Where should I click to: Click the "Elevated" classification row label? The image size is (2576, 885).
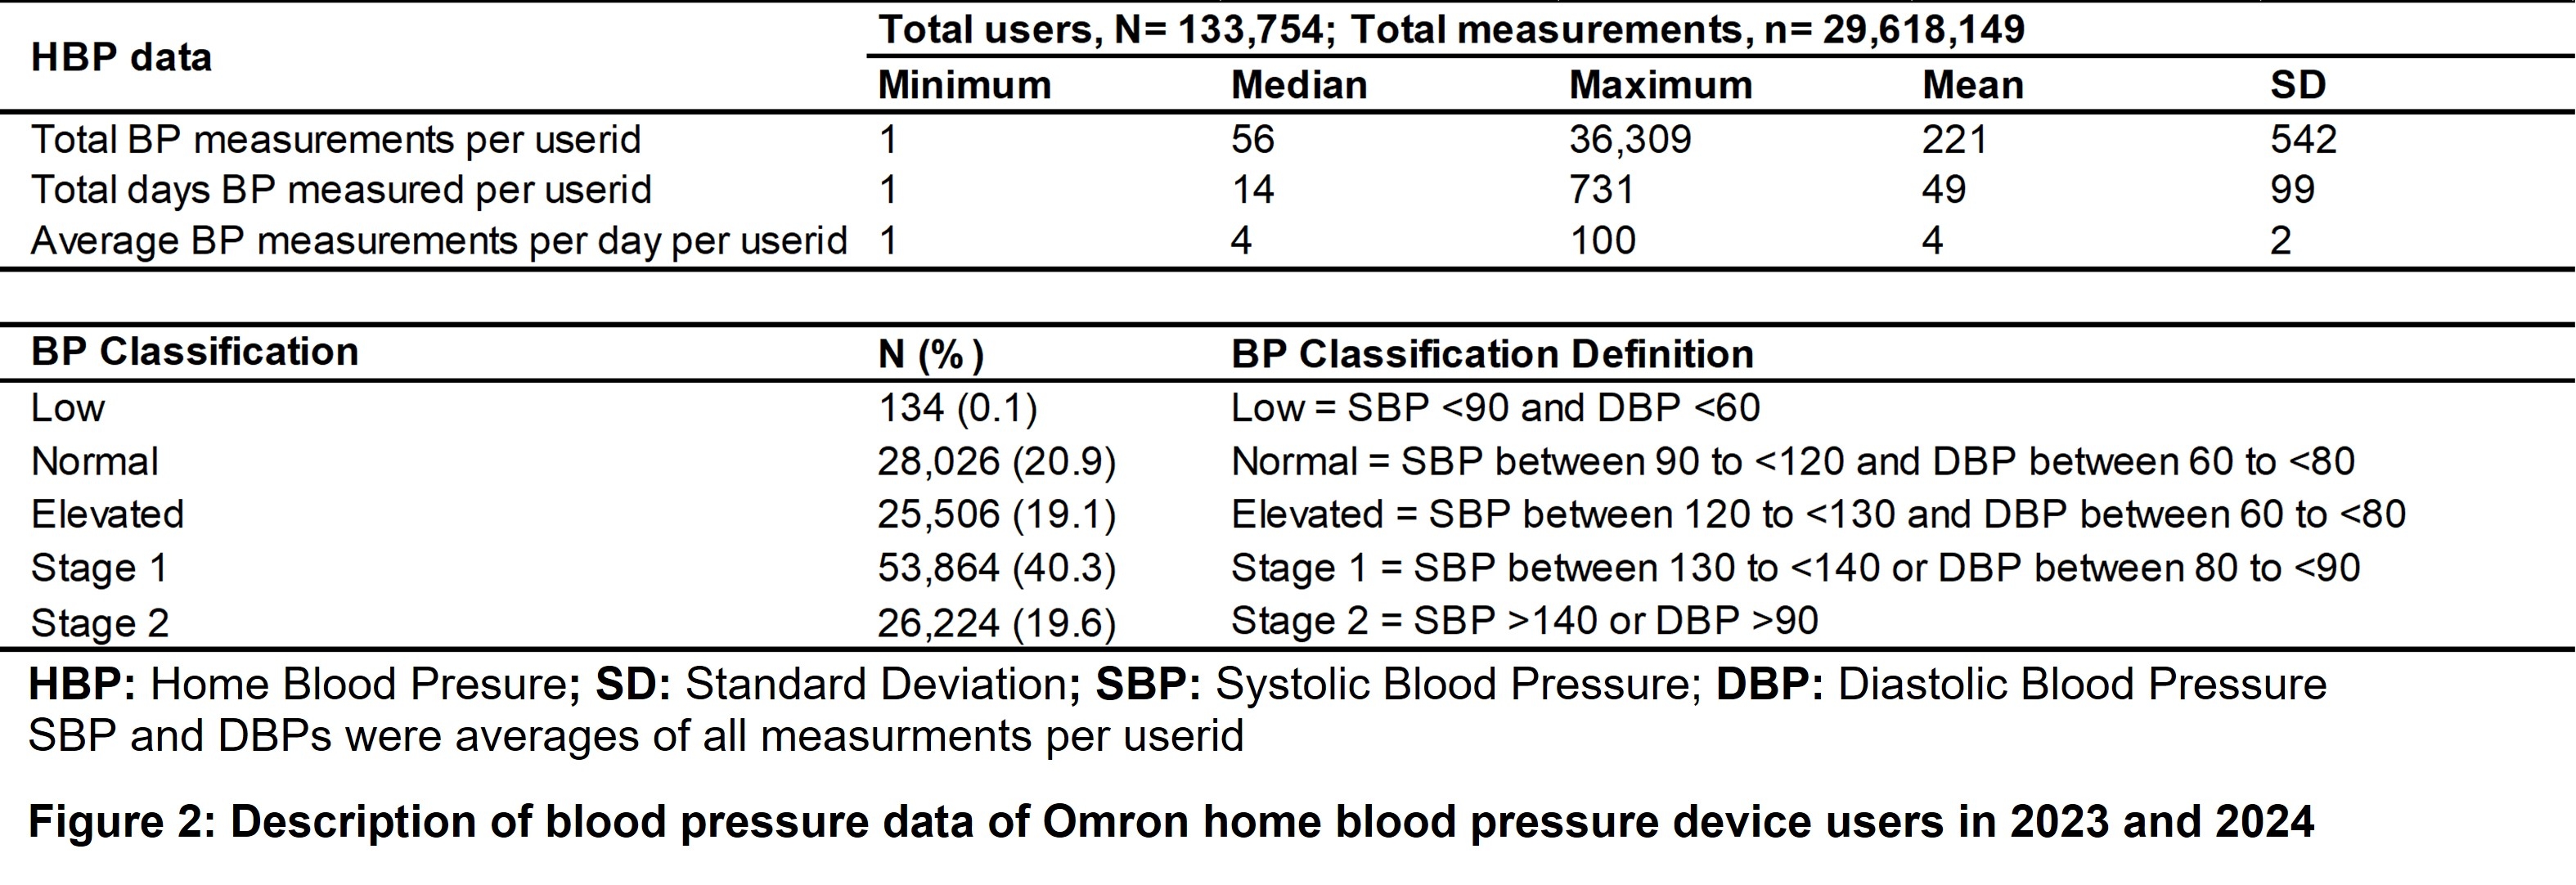(x=108, y=515)
